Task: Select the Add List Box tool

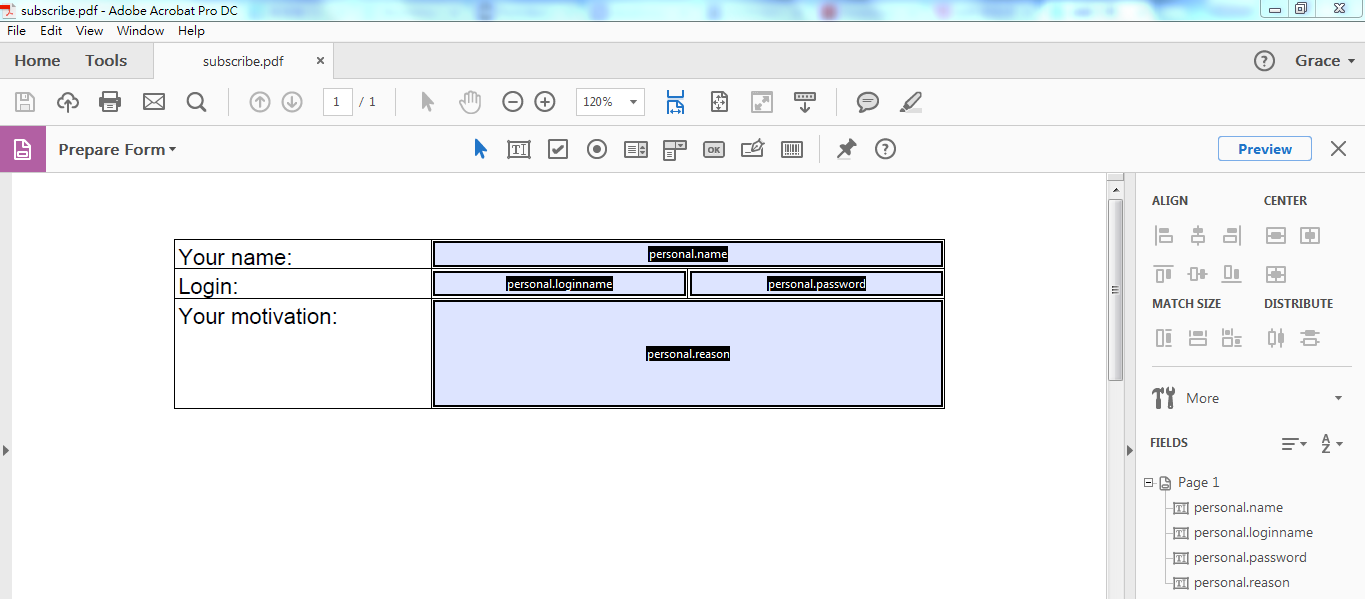Action: (x=636, y=150)
